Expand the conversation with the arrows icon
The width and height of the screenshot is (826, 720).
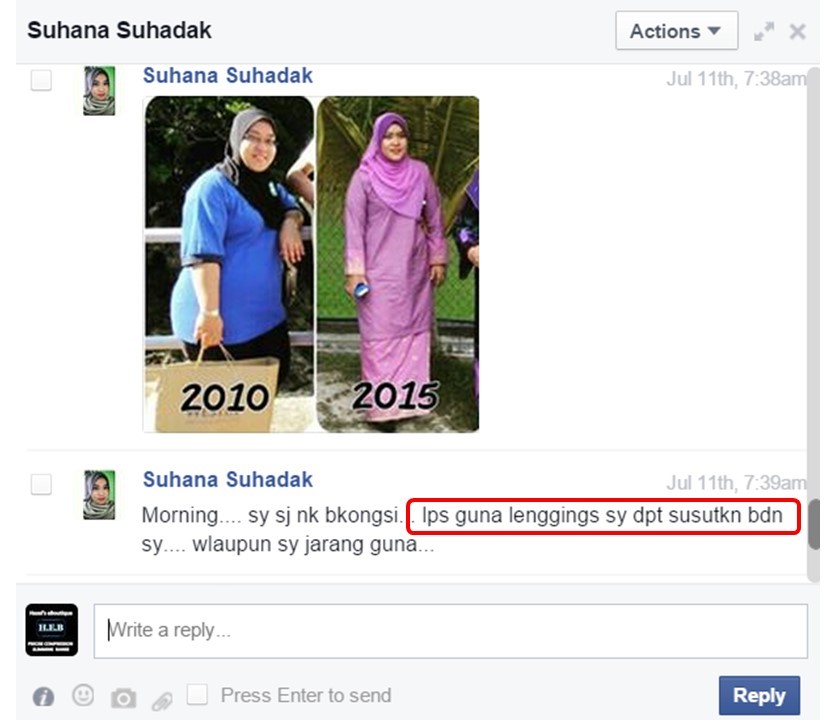click(763, 32)
